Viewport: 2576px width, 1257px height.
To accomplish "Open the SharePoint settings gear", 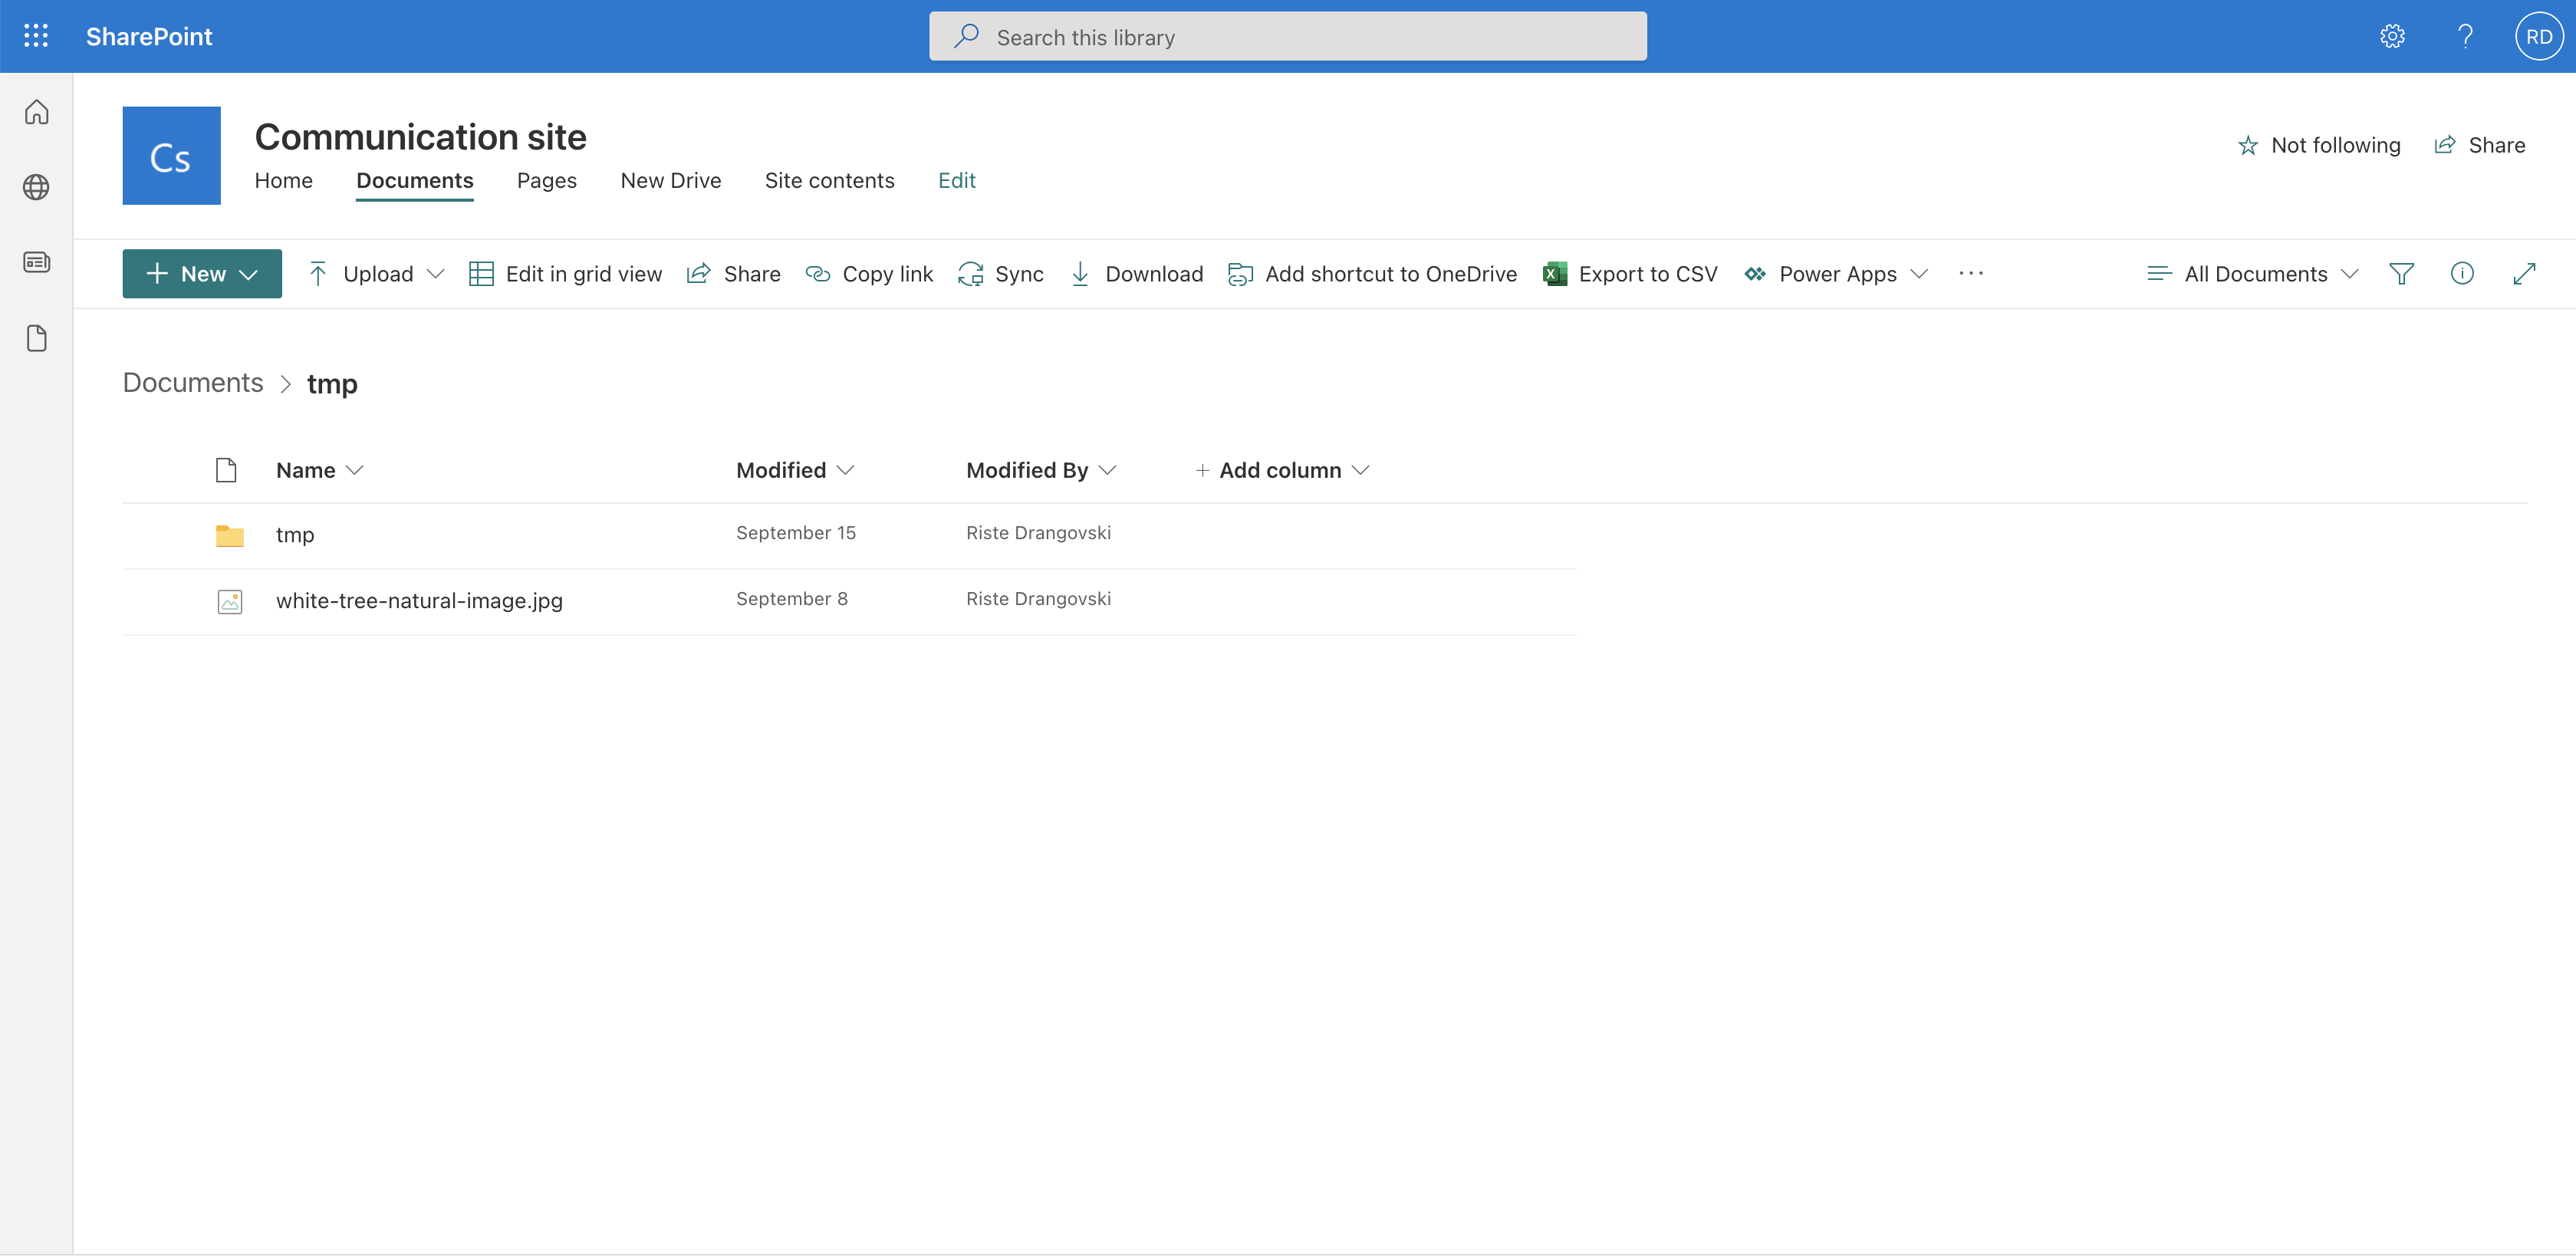I will tap(2392, 36).
